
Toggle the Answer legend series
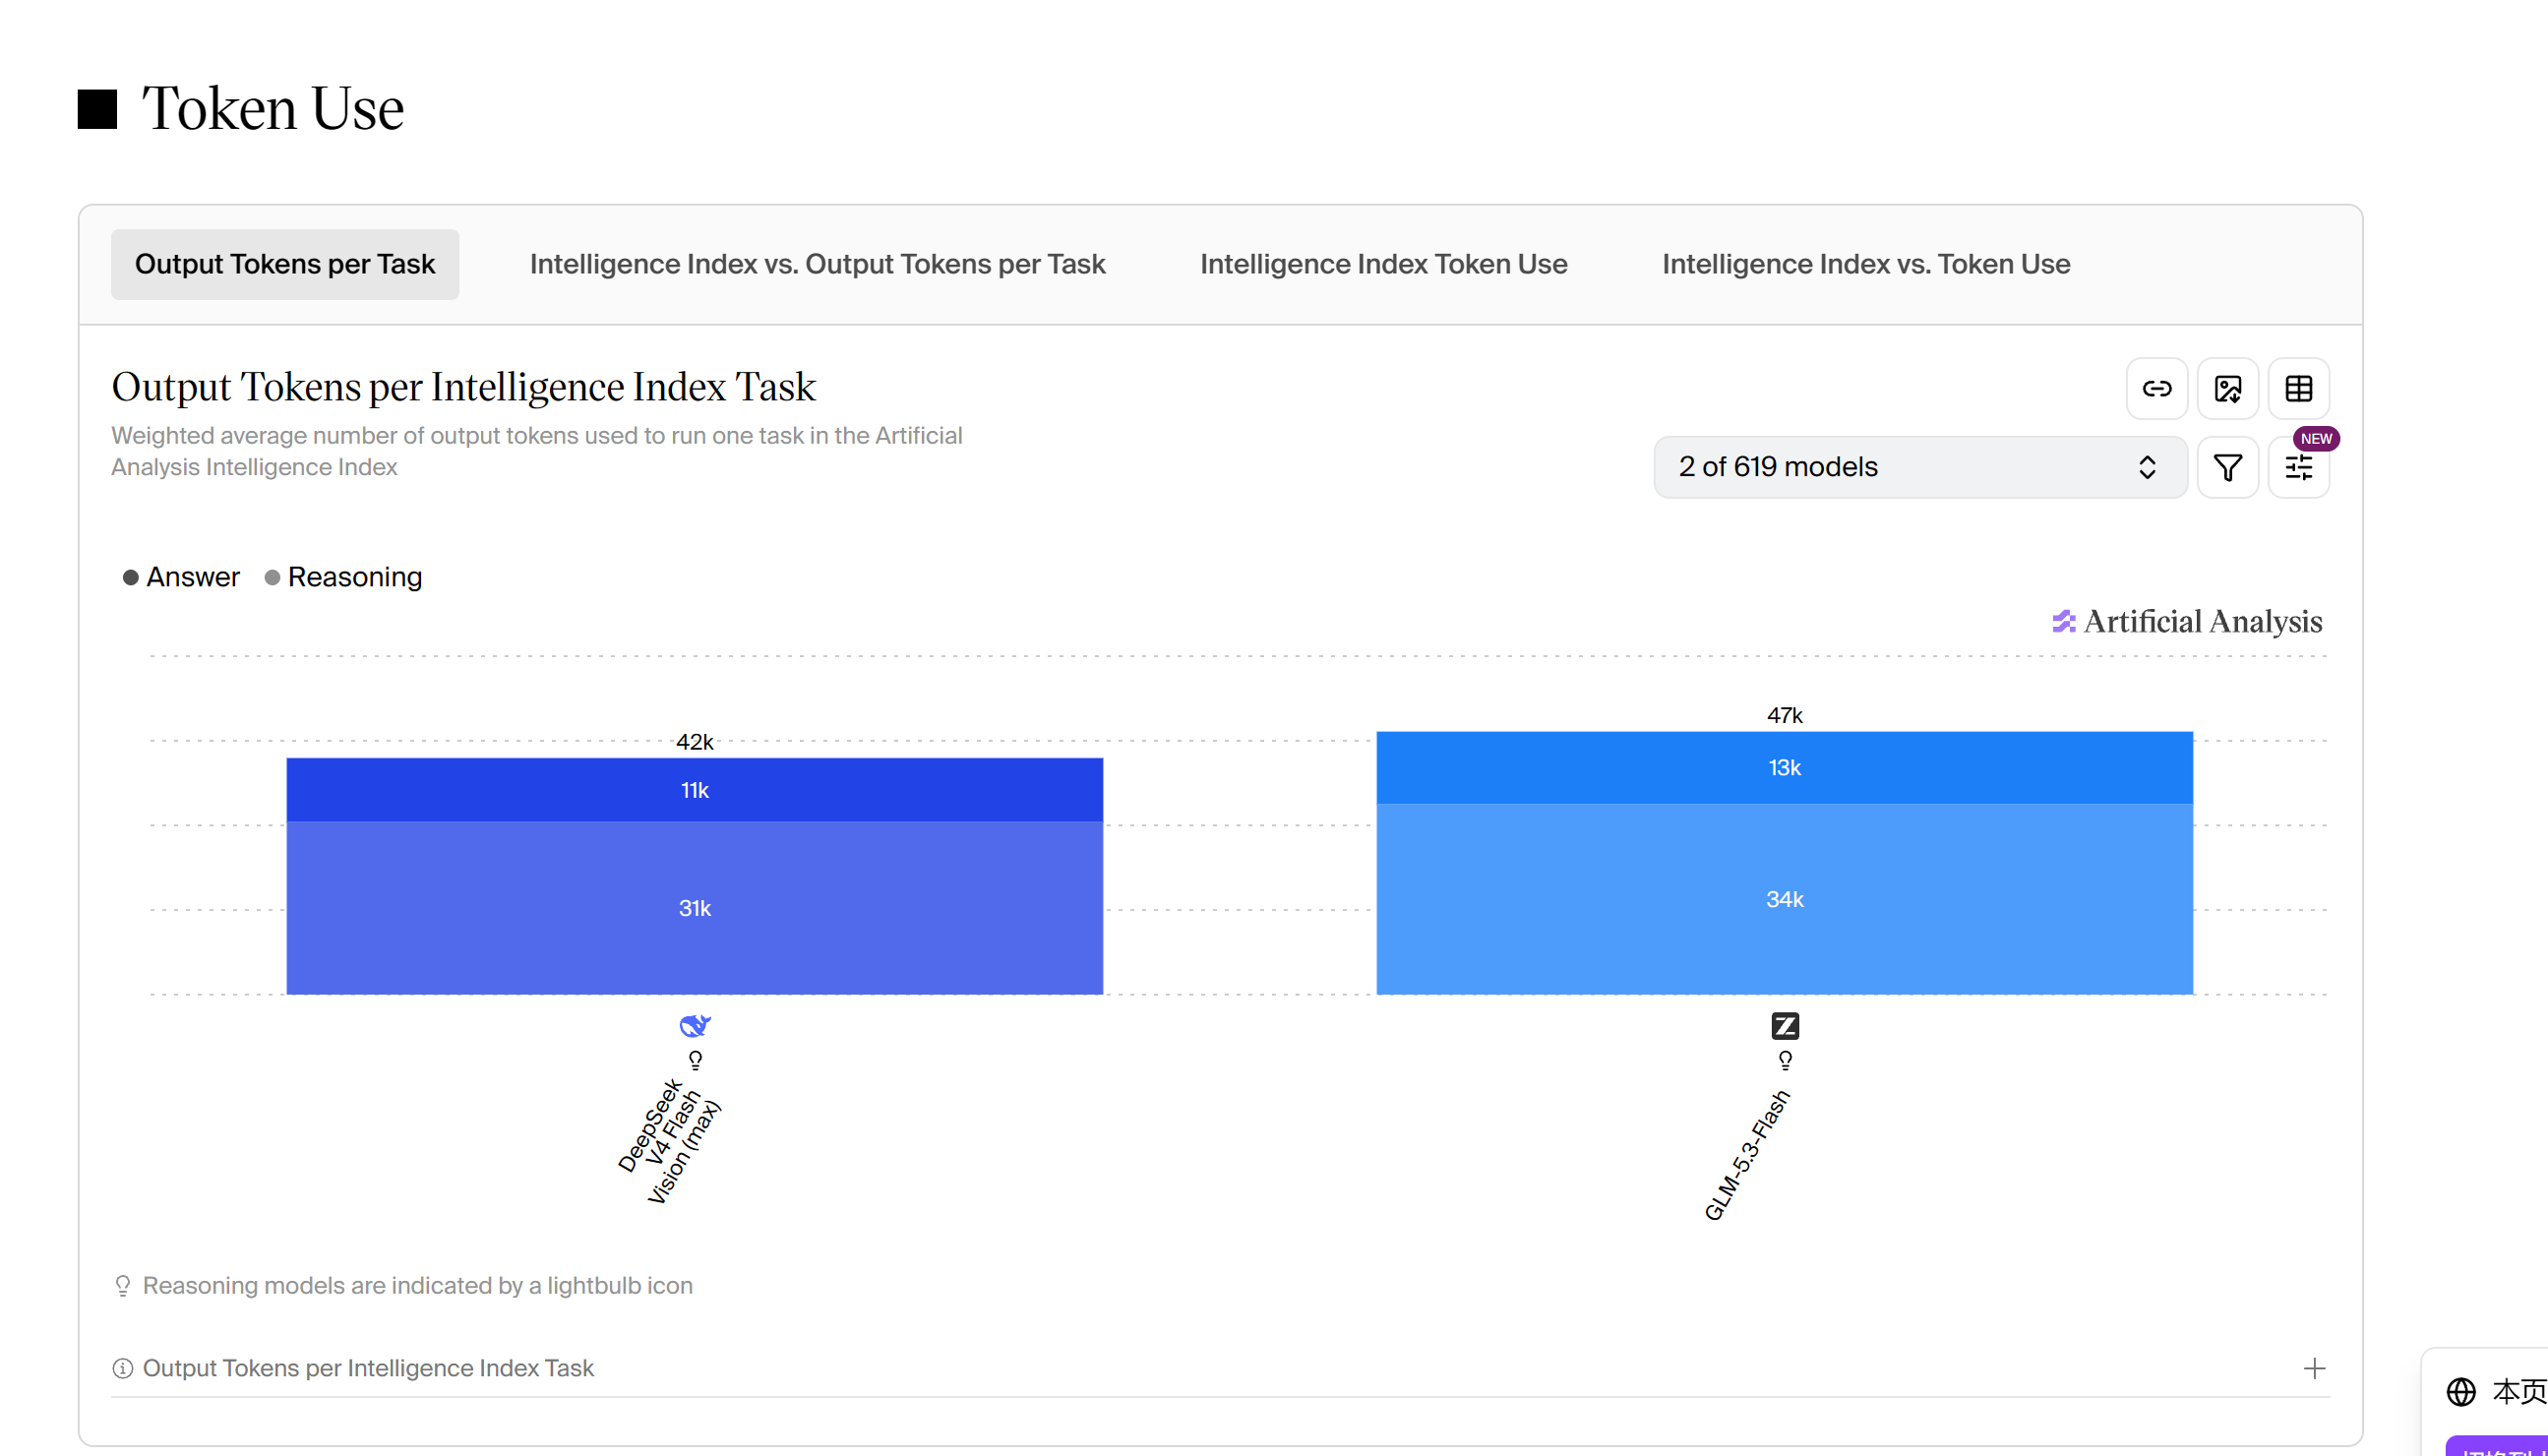pyautogui.click(x=181, y=577)
